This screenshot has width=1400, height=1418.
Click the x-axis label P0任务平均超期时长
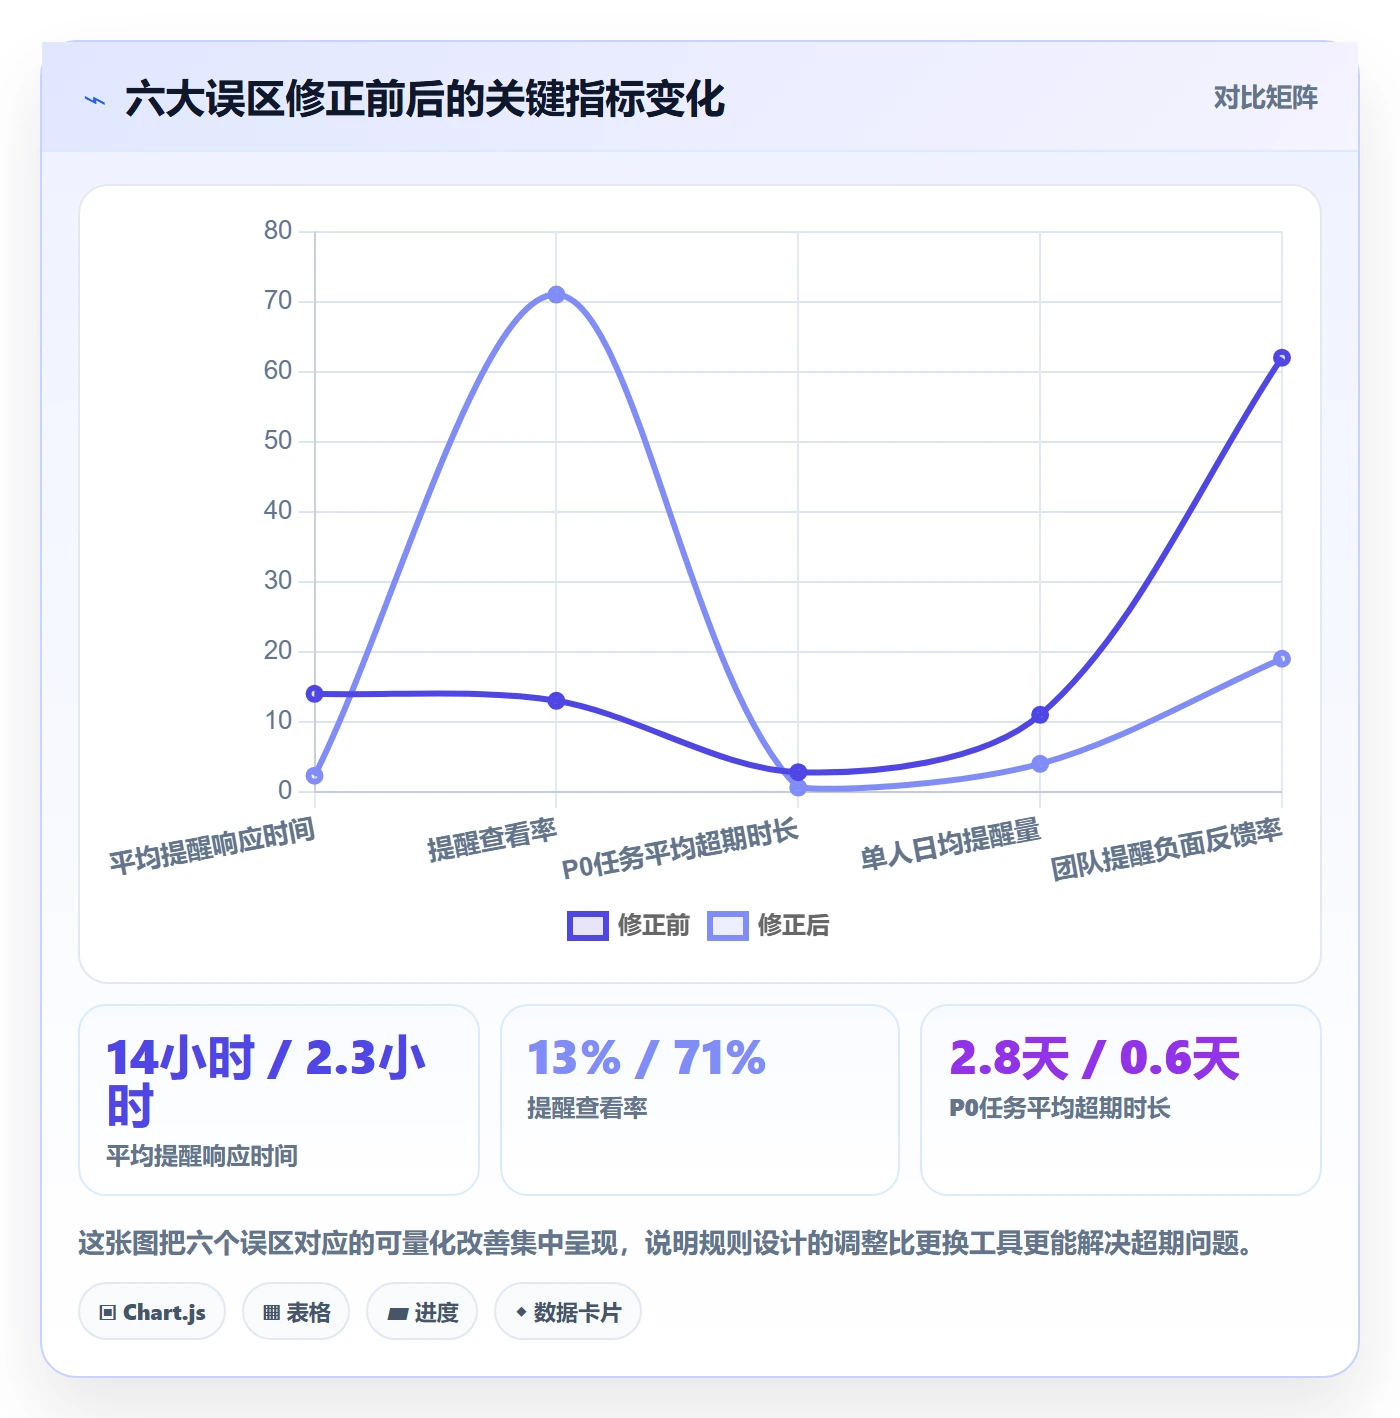coord(680,849)
